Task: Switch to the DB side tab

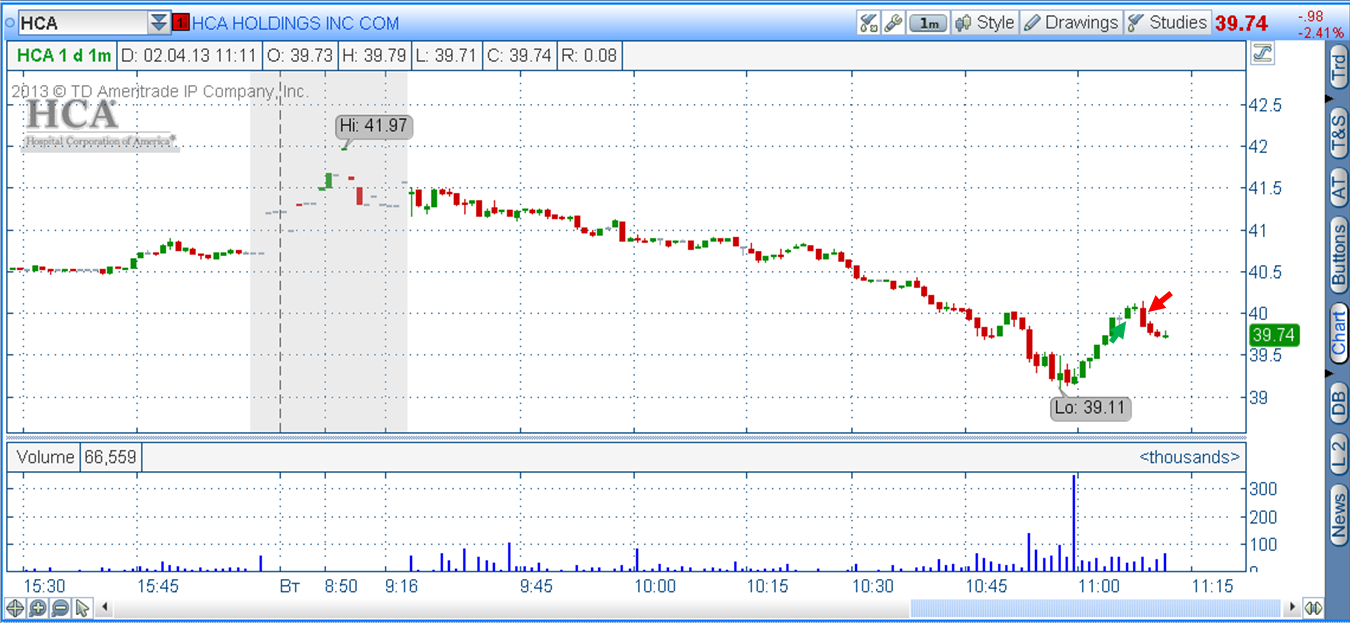Action: click(x=1337, y=403)
